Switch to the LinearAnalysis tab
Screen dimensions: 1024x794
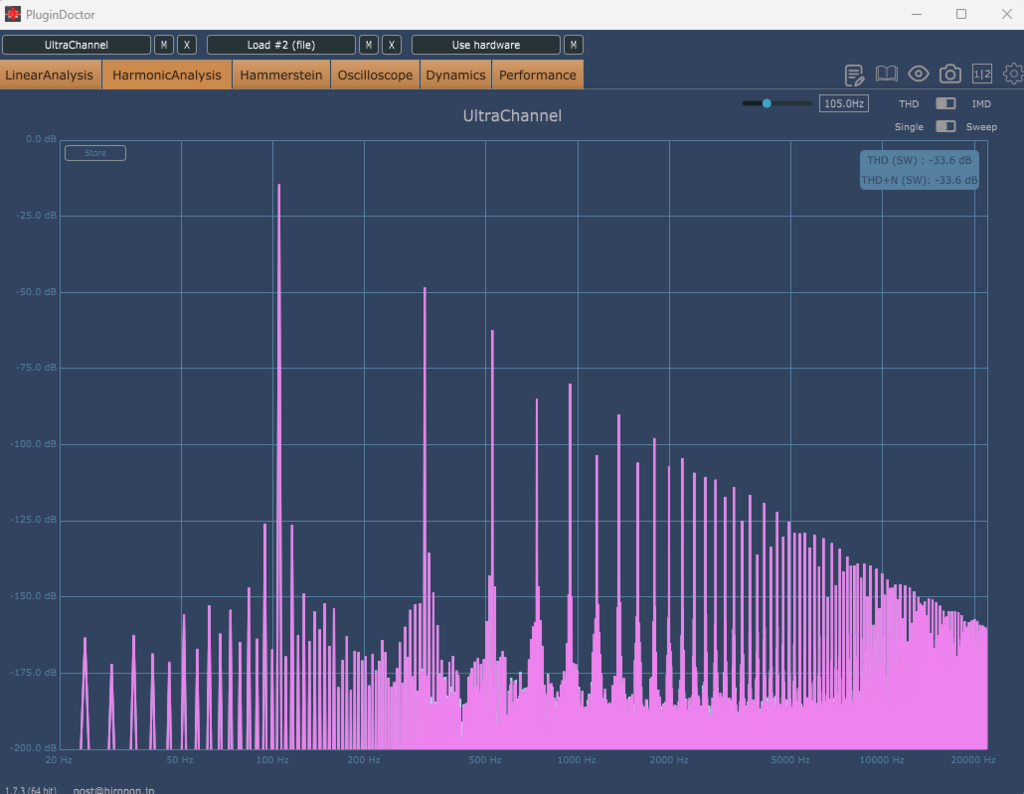(50, 74)
